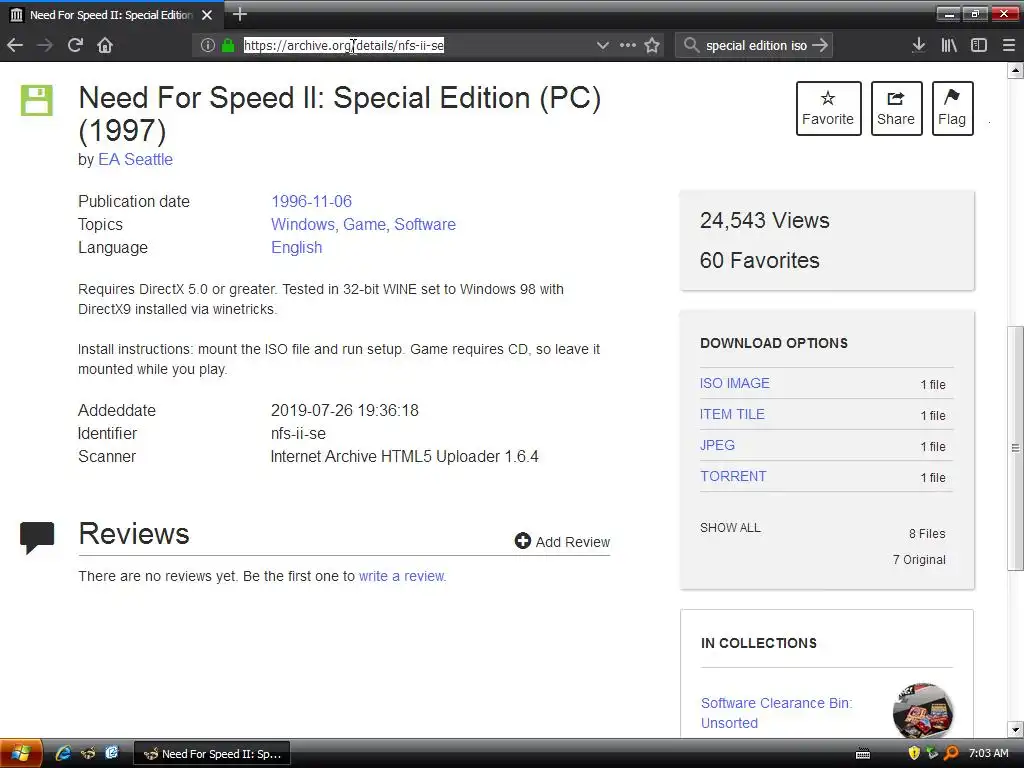The width and height of the screenshot is (1024, 768).
Task: Open the Windows Start menu
Action: (21, 753)
